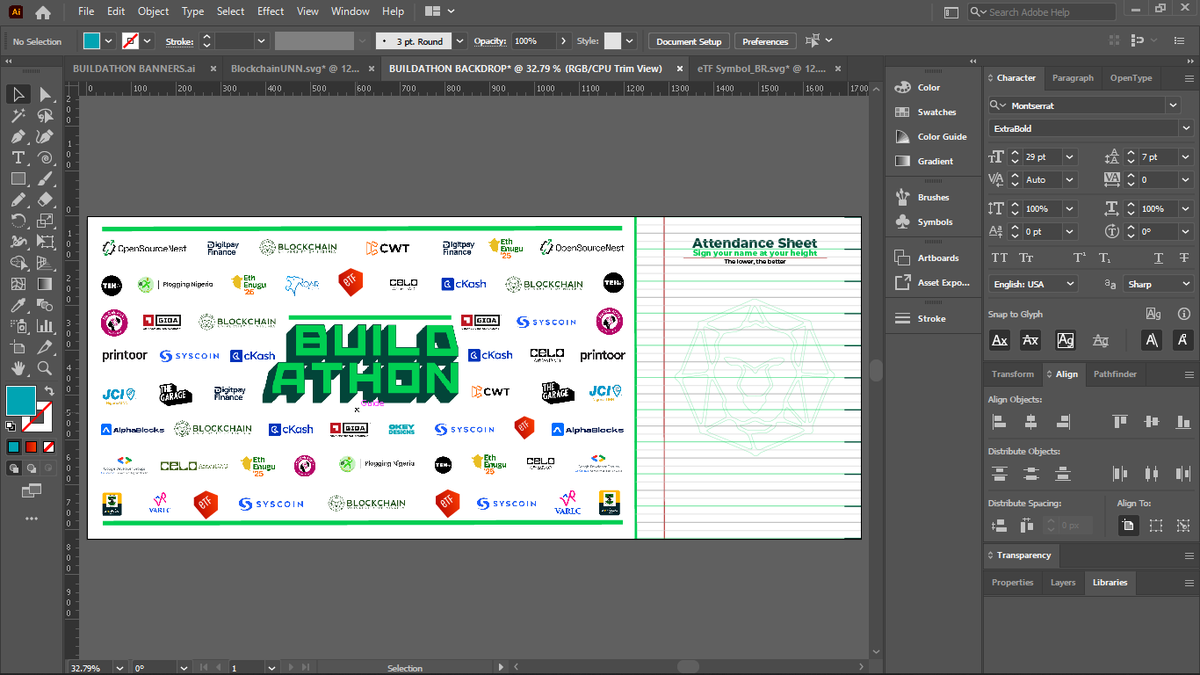
Task: Toggle Underline text style
Action: (1158, 258)
